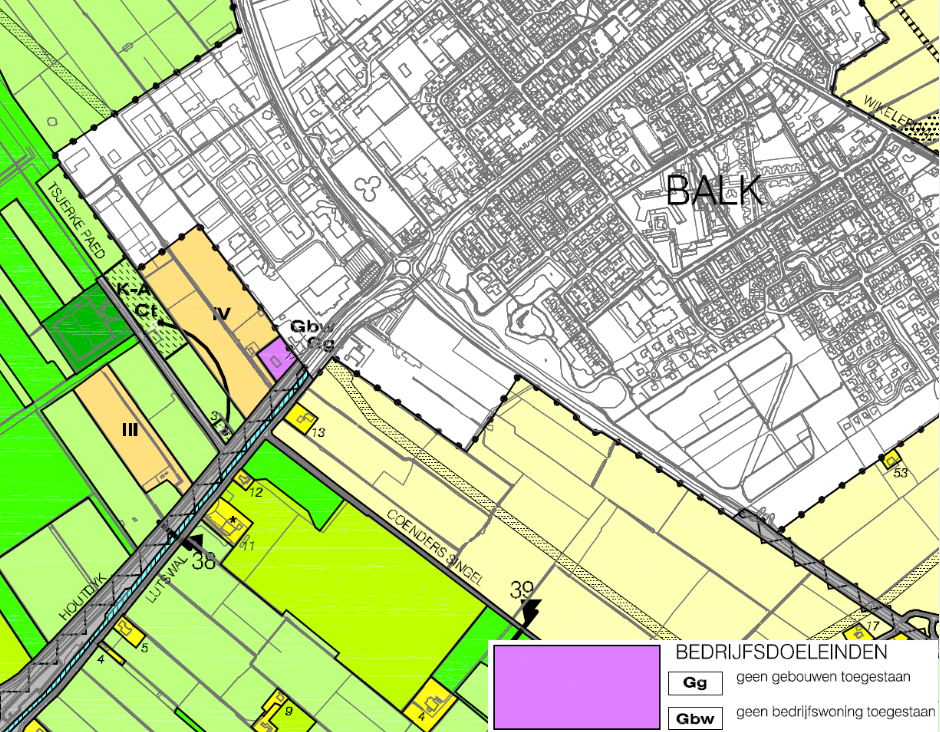Click the black arrow marker beside number 38
Image resolution: width=940 pixels, height=732 pixels.
click(x=193, y=542)
